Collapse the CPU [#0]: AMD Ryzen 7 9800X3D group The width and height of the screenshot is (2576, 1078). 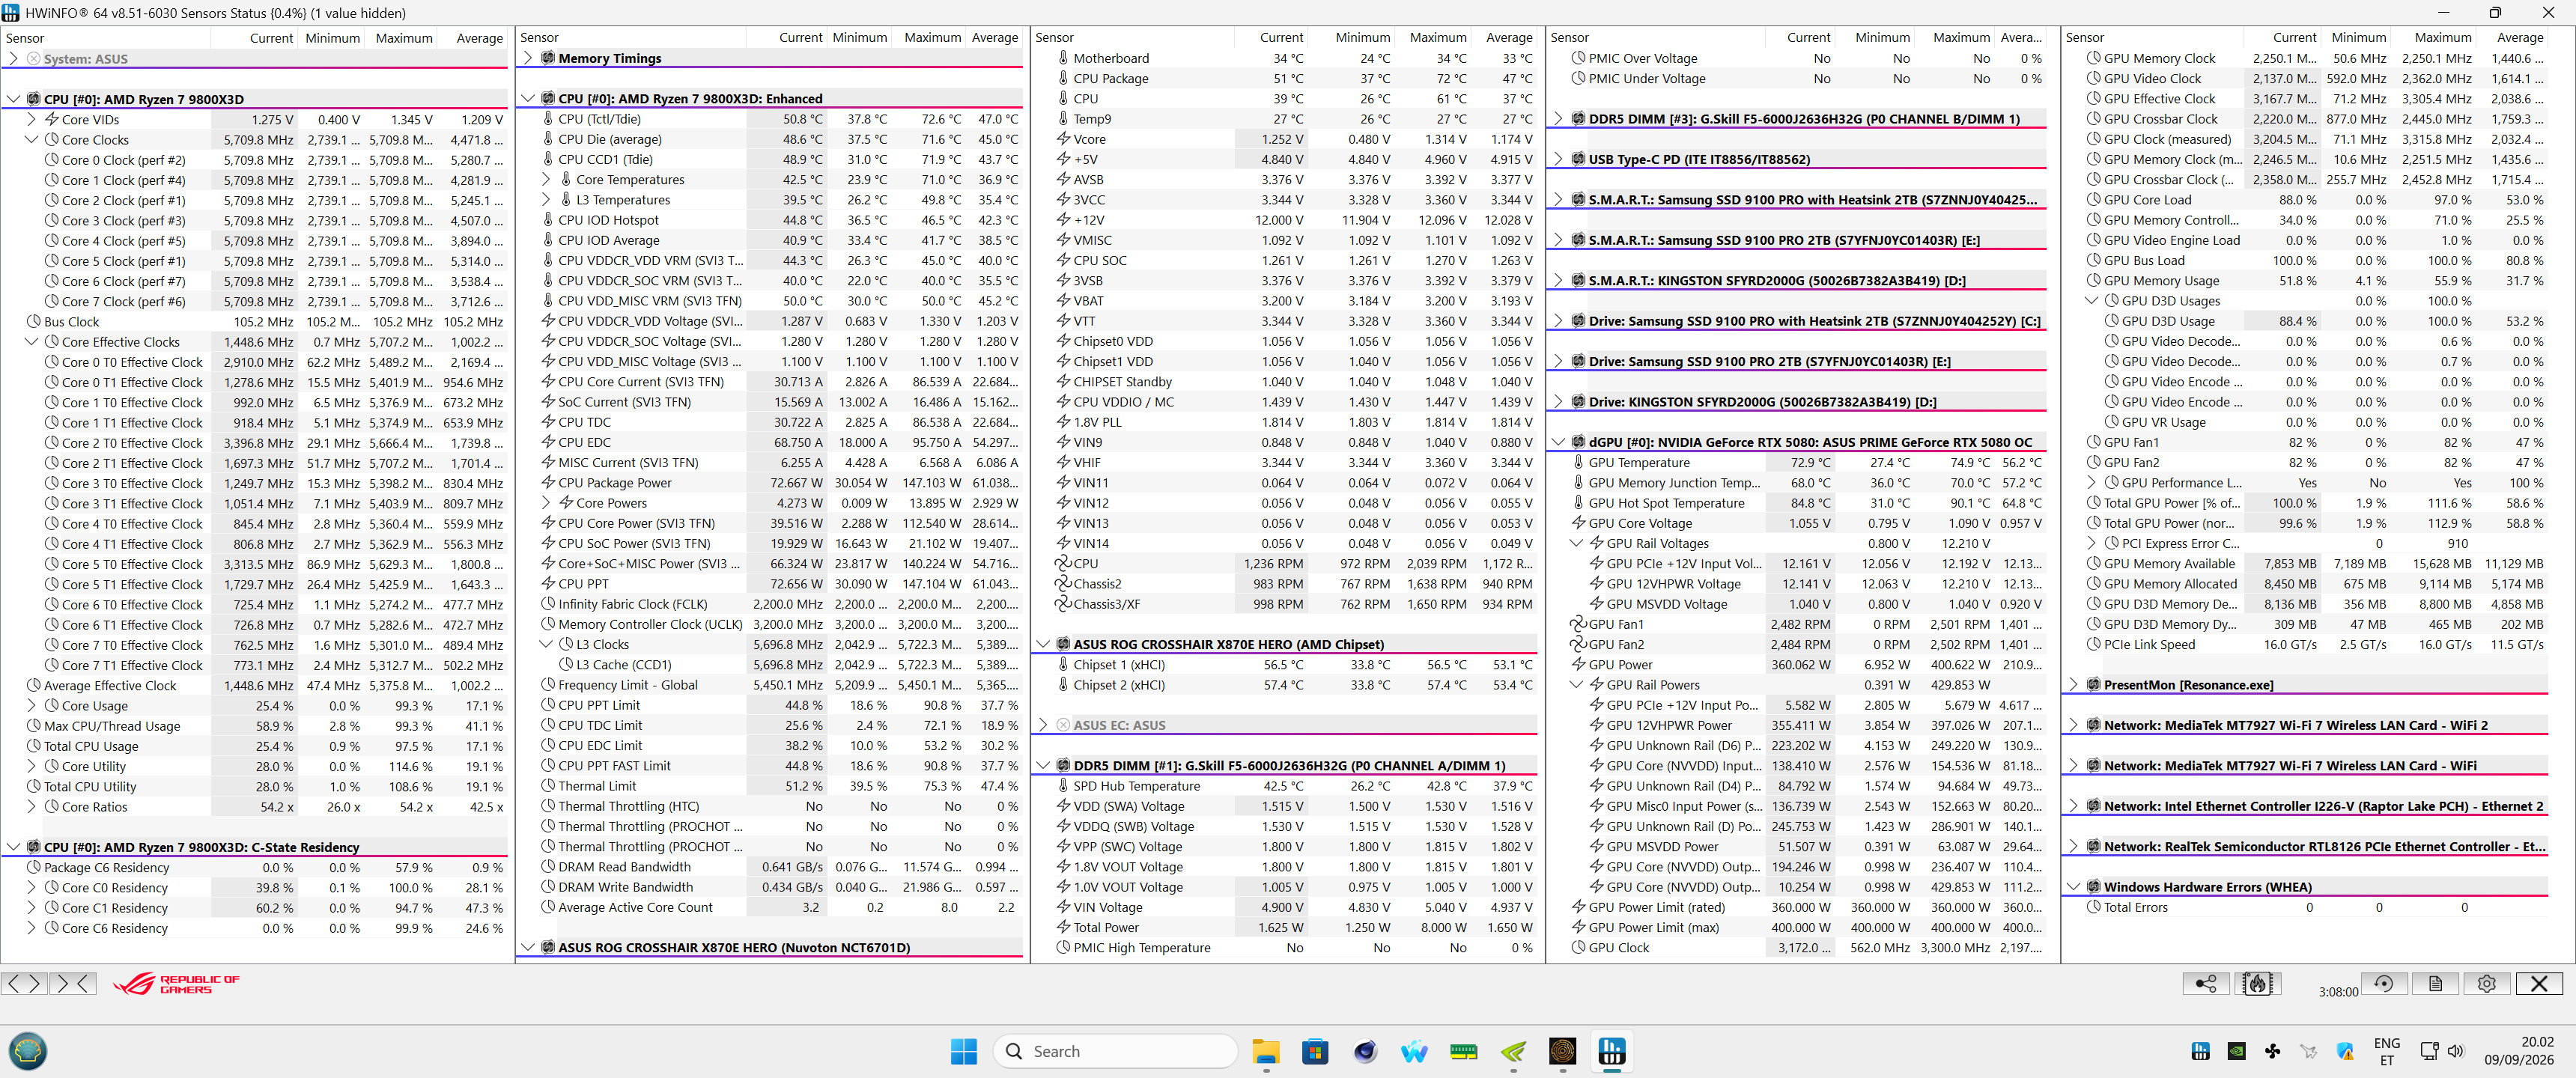13,99
